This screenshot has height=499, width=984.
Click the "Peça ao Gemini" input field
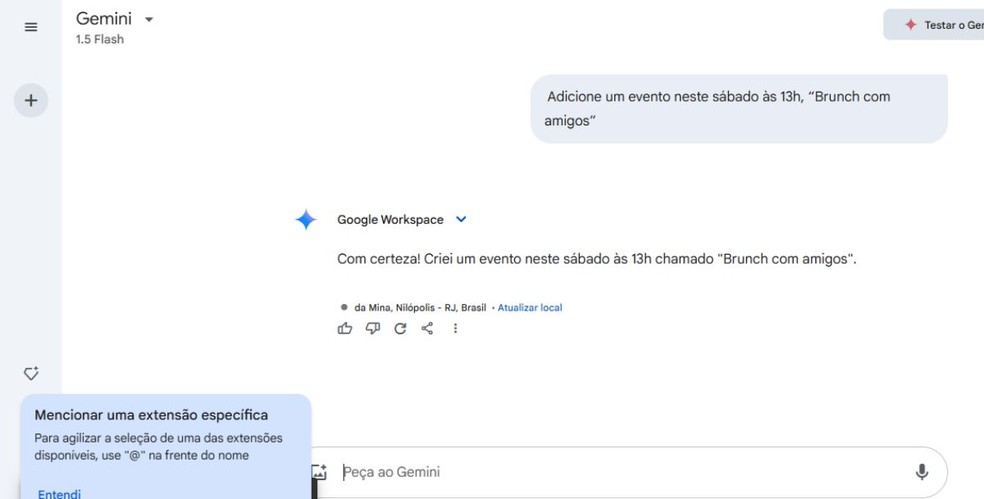[620, 472]
